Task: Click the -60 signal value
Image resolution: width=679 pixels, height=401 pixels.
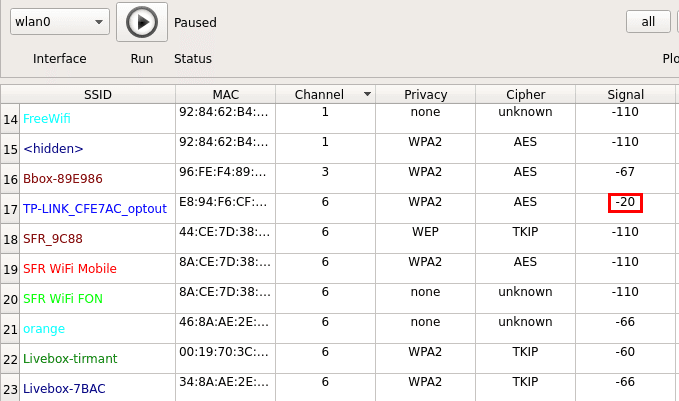Action: tap(625, 352)
